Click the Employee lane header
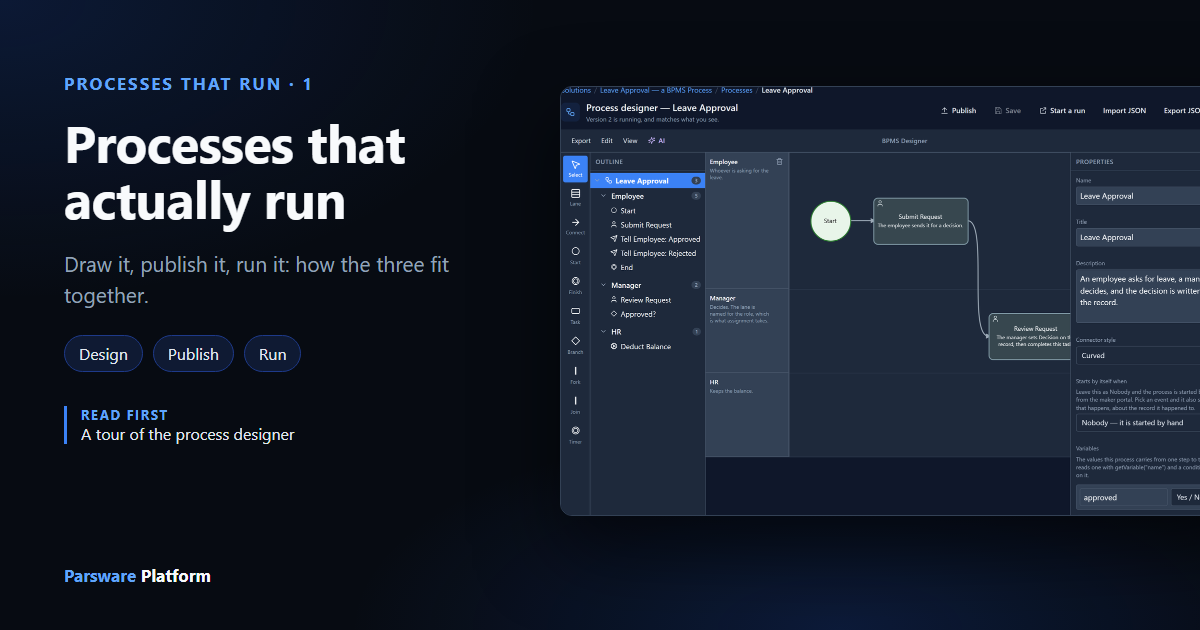 [747, 221]
